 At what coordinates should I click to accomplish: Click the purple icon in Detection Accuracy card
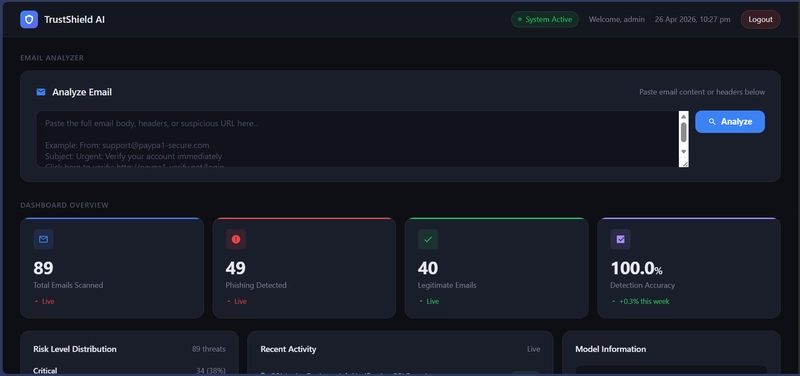coord(620,239)
